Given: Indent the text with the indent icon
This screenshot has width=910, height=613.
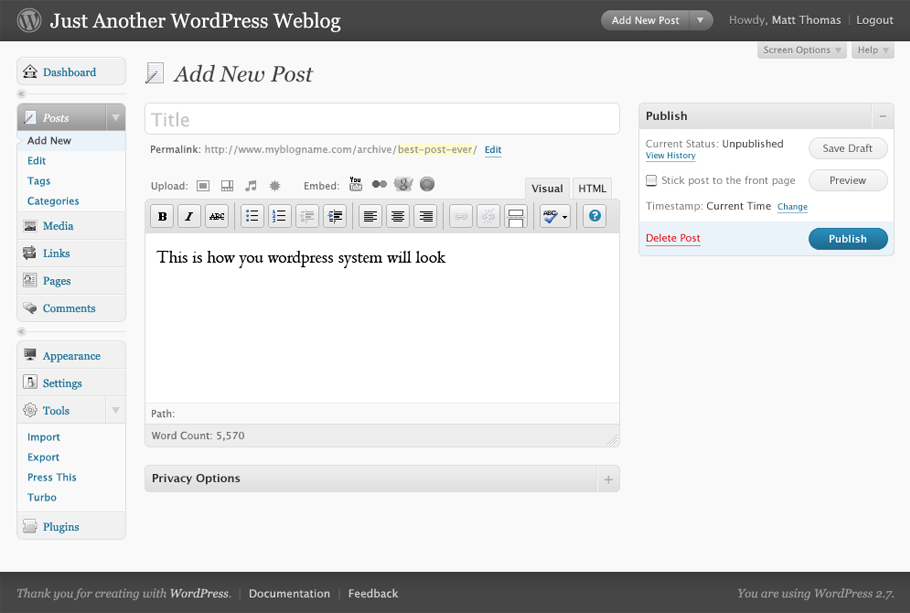Looking at the screenshot, I should [x=335, y=217].
